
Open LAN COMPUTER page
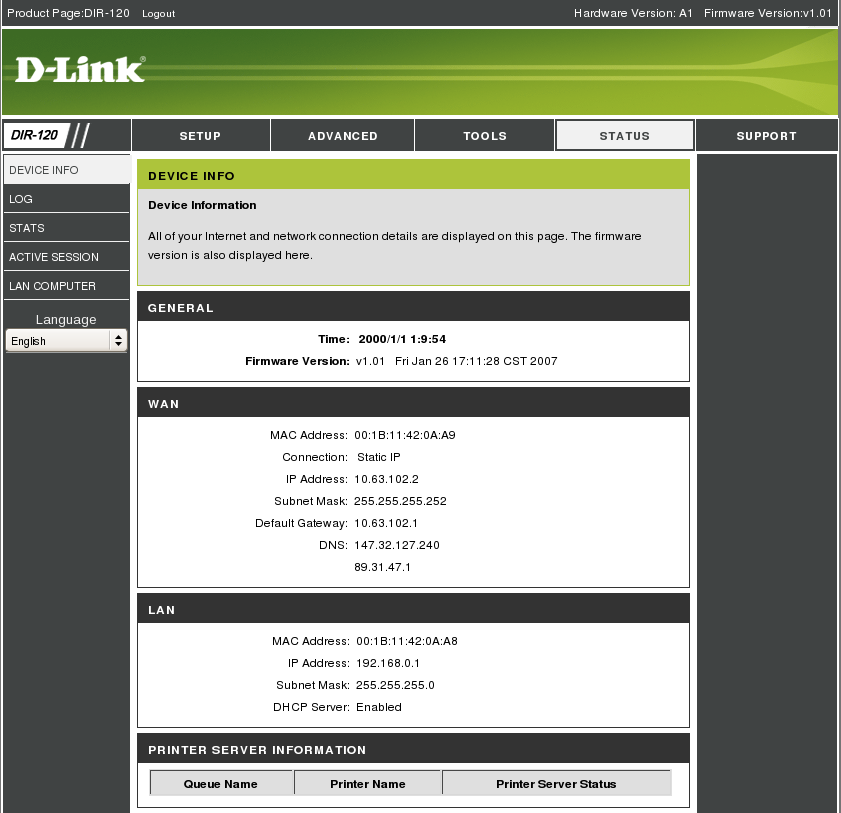pos(67,286)
